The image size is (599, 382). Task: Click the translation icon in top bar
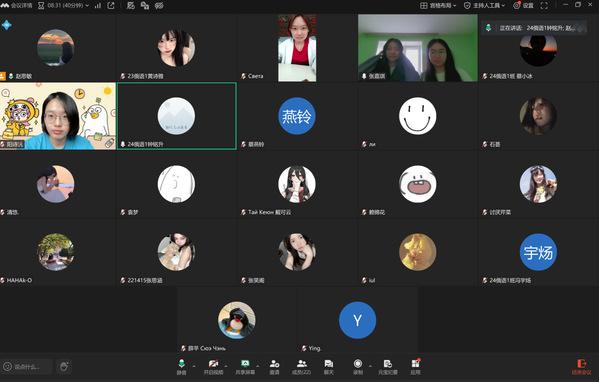pyautogui.click(x=145, y=5)
